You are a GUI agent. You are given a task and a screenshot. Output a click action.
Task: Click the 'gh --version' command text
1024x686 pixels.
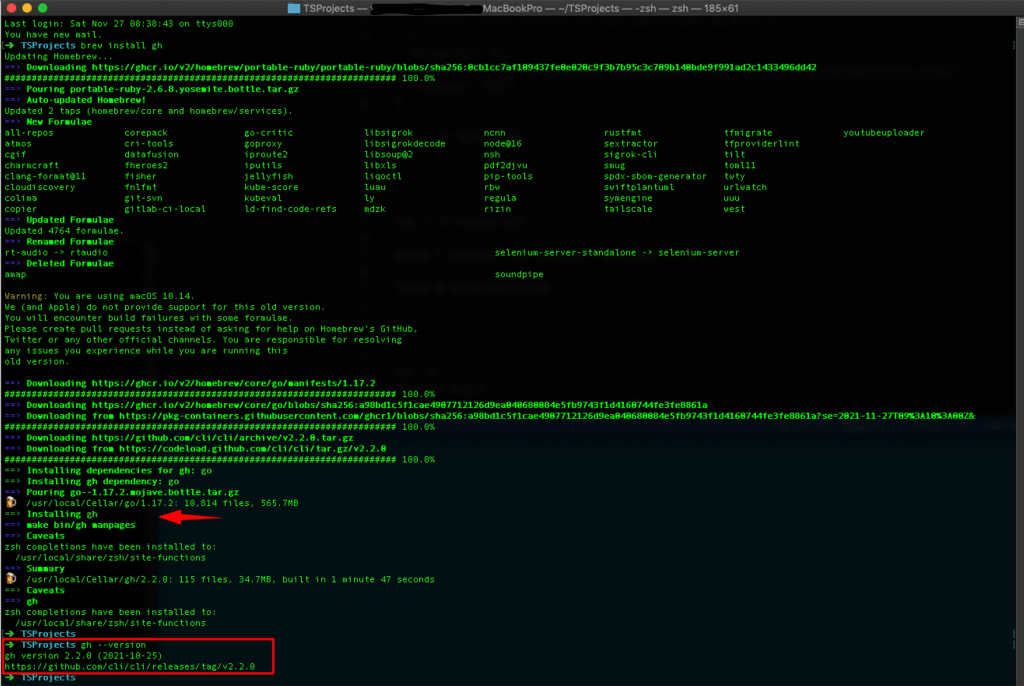coord(114,645)
